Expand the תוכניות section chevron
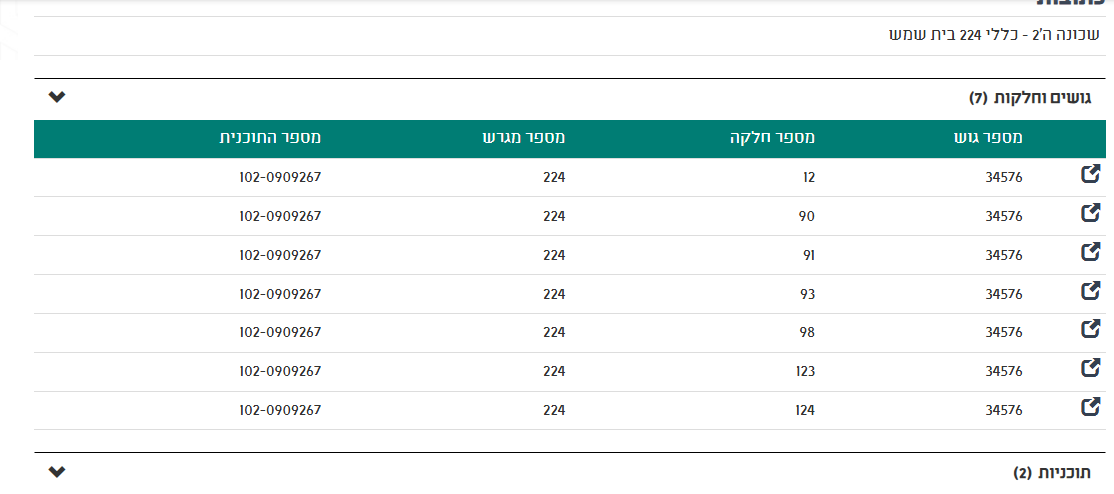The height and width of the screenshot is (494, 1114). coord(57,471)
